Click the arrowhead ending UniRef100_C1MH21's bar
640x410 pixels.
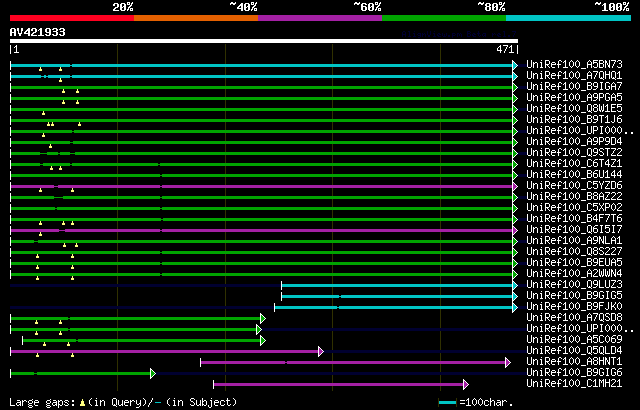(x=466, y=384)
